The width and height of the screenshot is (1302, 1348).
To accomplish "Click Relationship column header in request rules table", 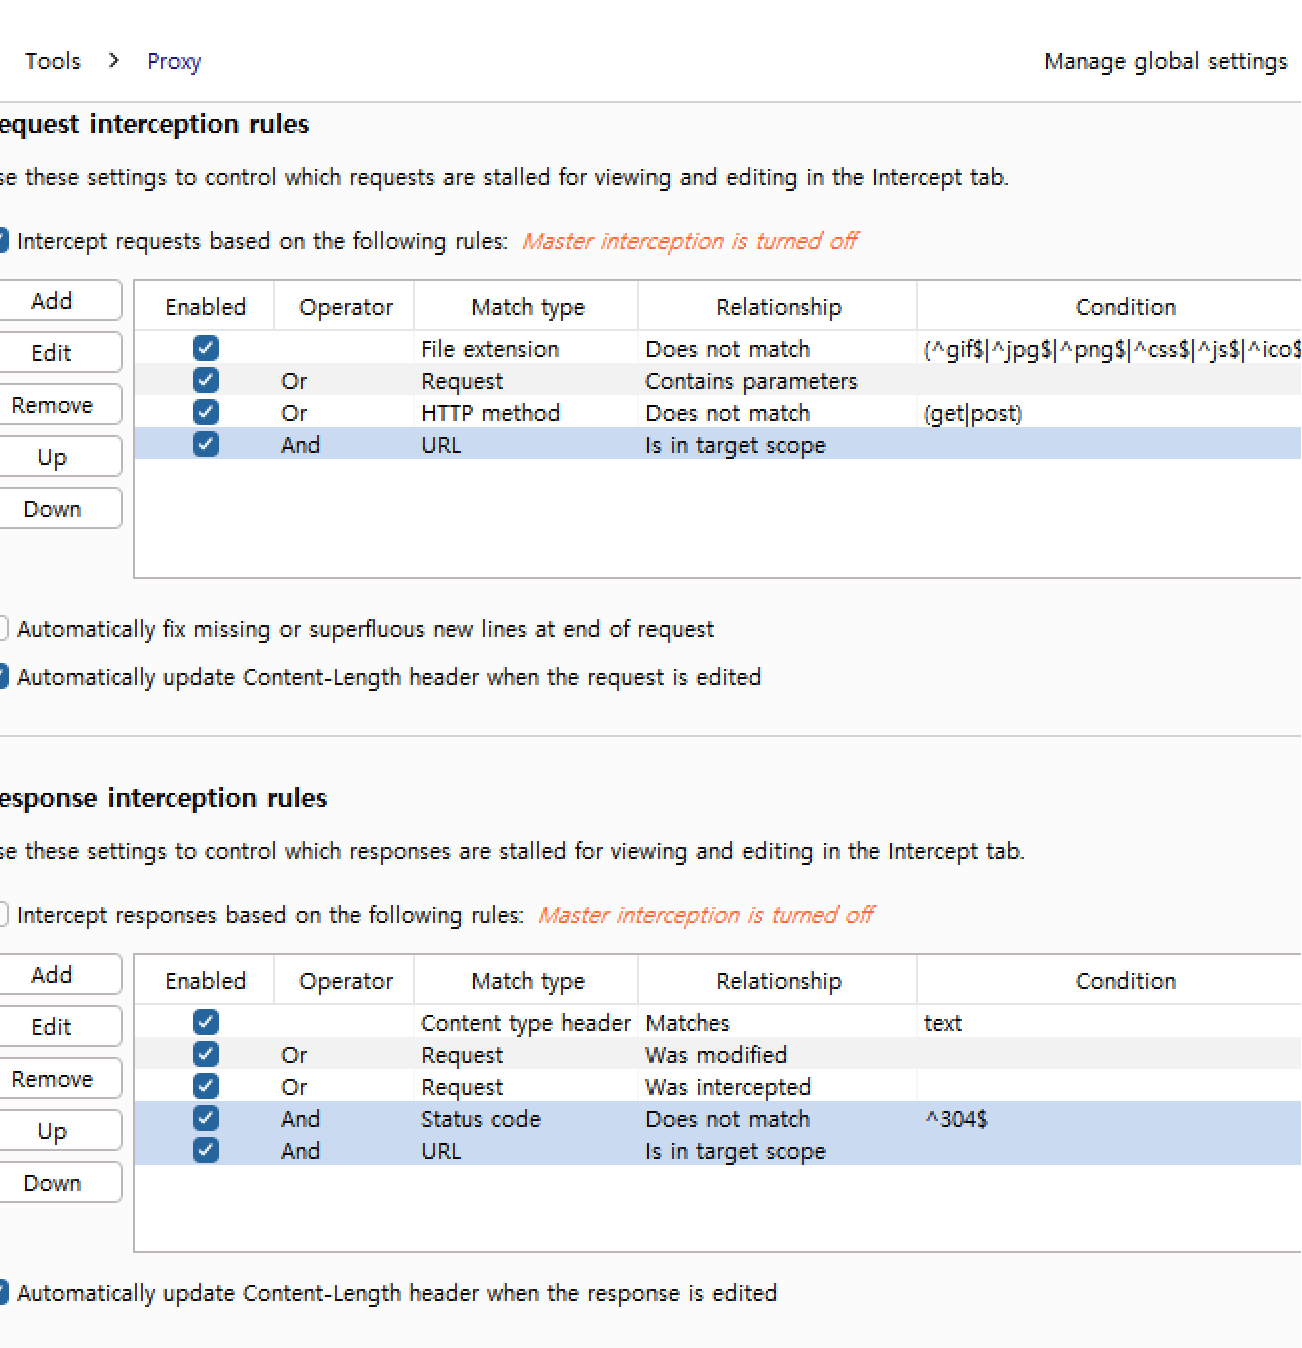I will [779, 307].
